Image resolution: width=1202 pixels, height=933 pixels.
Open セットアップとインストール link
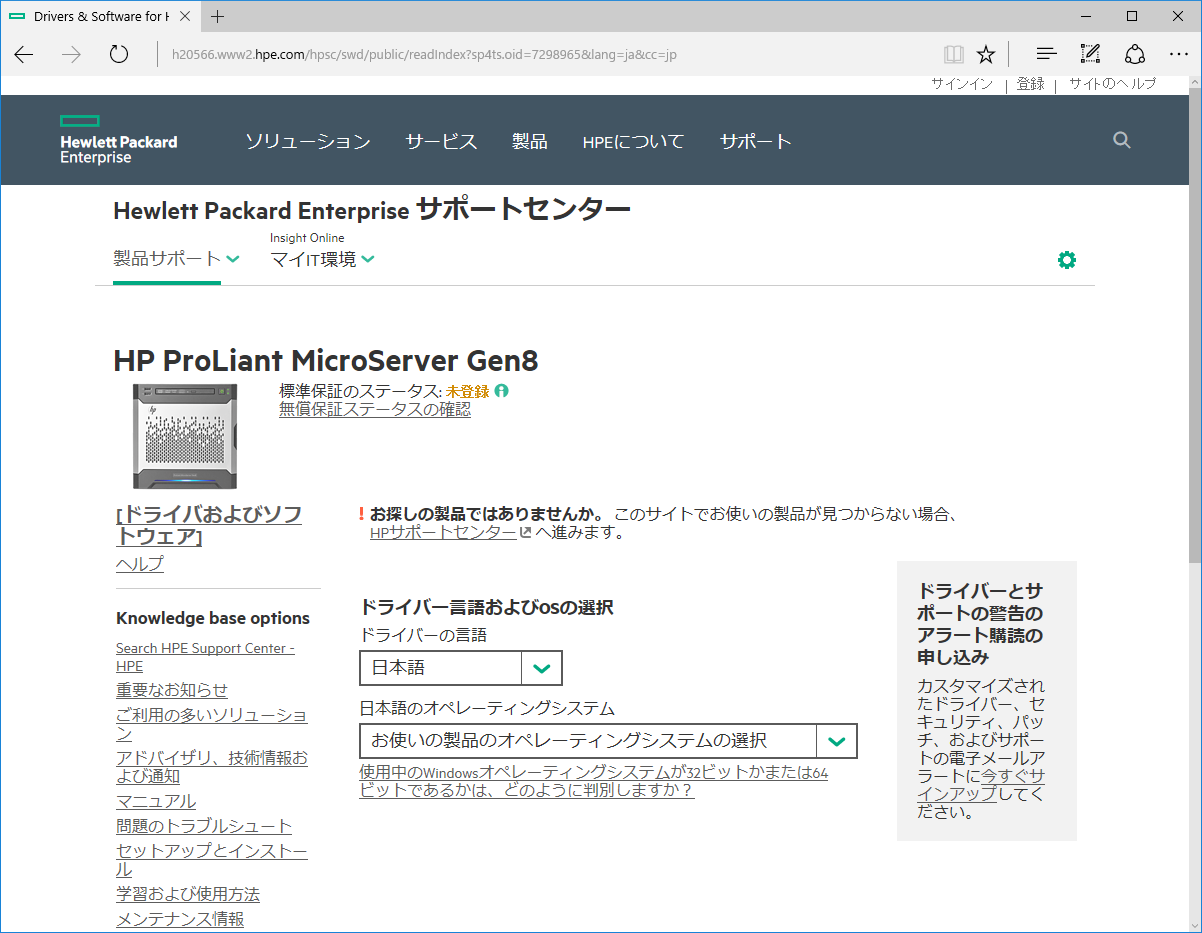point(212,860)
